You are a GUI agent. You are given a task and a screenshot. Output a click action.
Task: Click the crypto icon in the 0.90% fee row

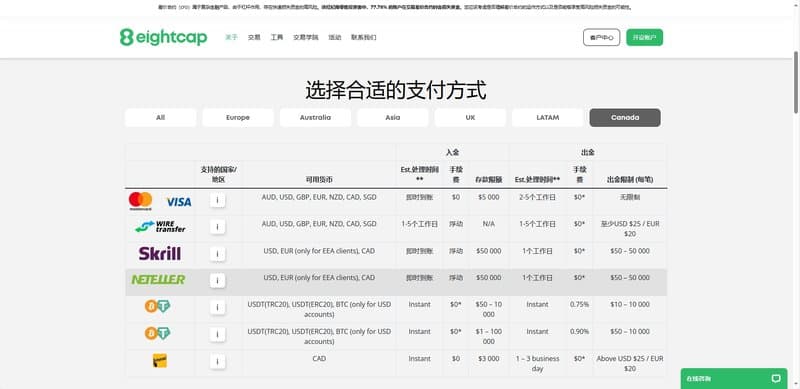(x=157, y=333)
